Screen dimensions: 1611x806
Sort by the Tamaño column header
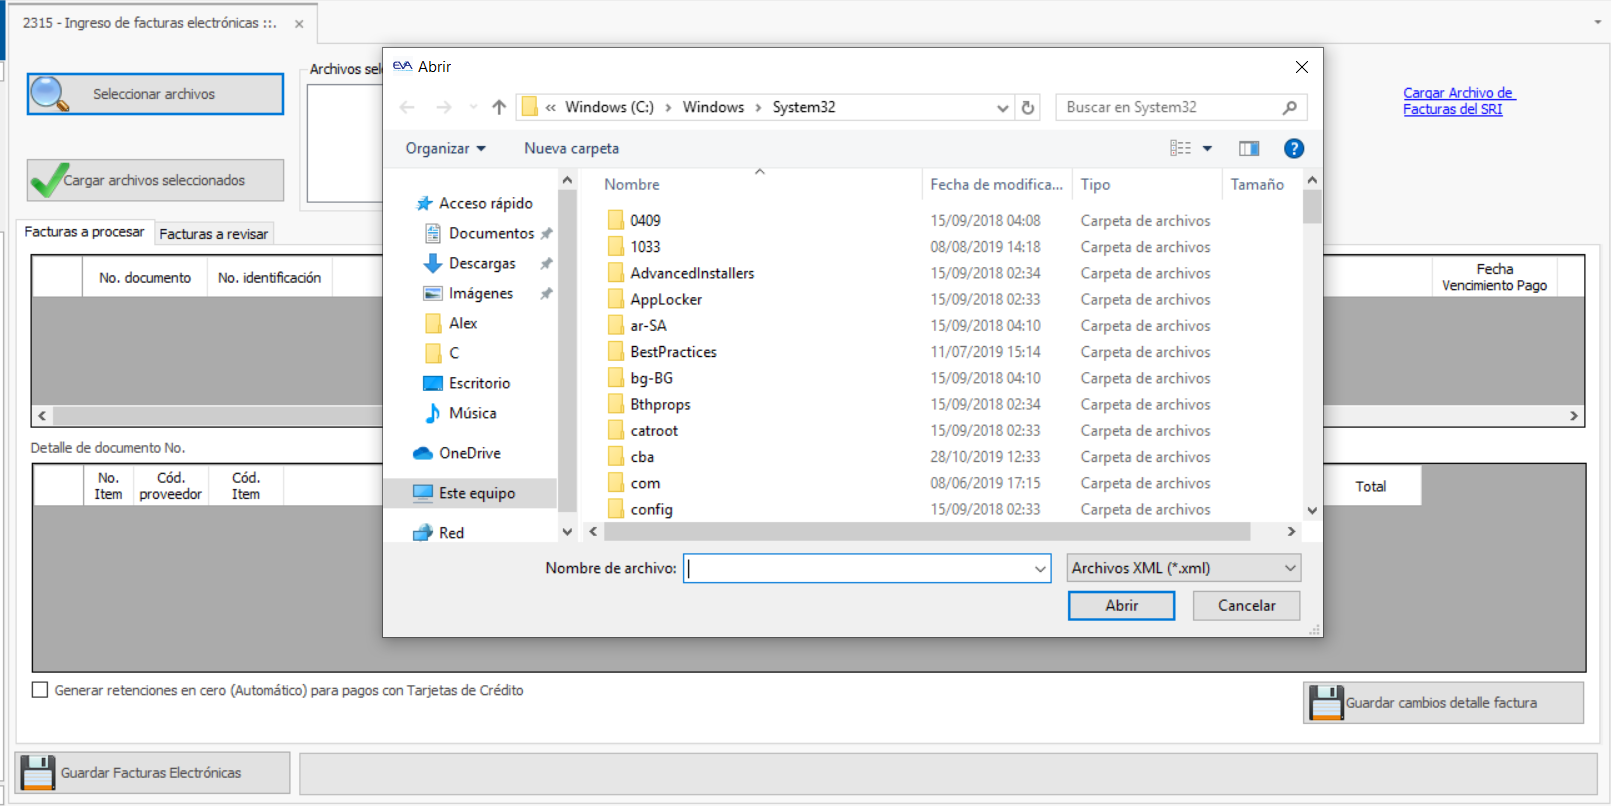click(x=1257, y=184)
